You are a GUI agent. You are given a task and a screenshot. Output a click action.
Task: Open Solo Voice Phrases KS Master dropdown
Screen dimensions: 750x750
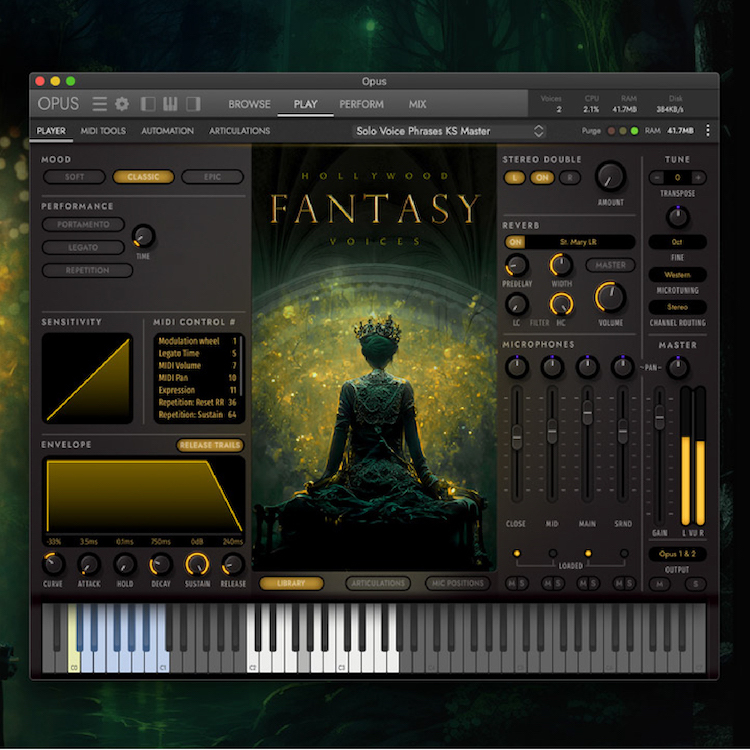pos(450,131)
